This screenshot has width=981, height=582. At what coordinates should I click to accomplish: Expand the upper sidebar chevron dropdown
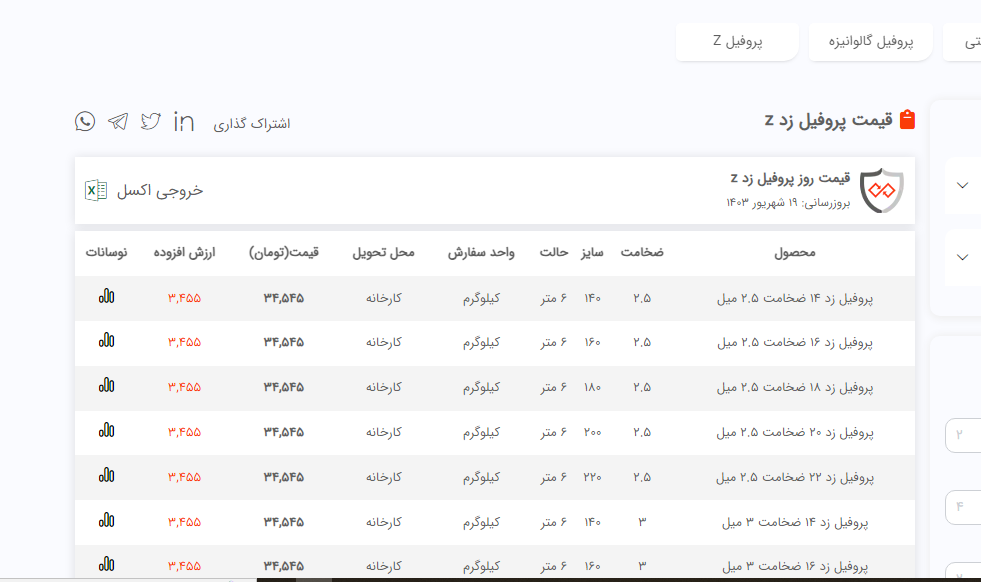(963, 186)
